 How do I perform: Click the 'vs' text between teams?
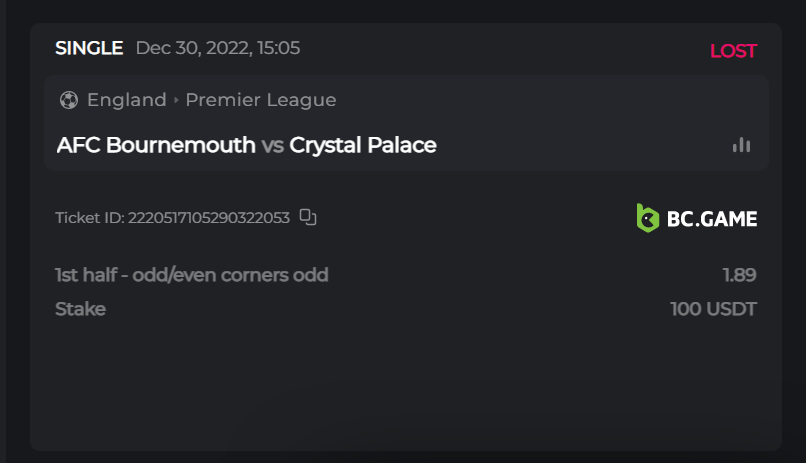pyautogui.click(x=272, y=145)
